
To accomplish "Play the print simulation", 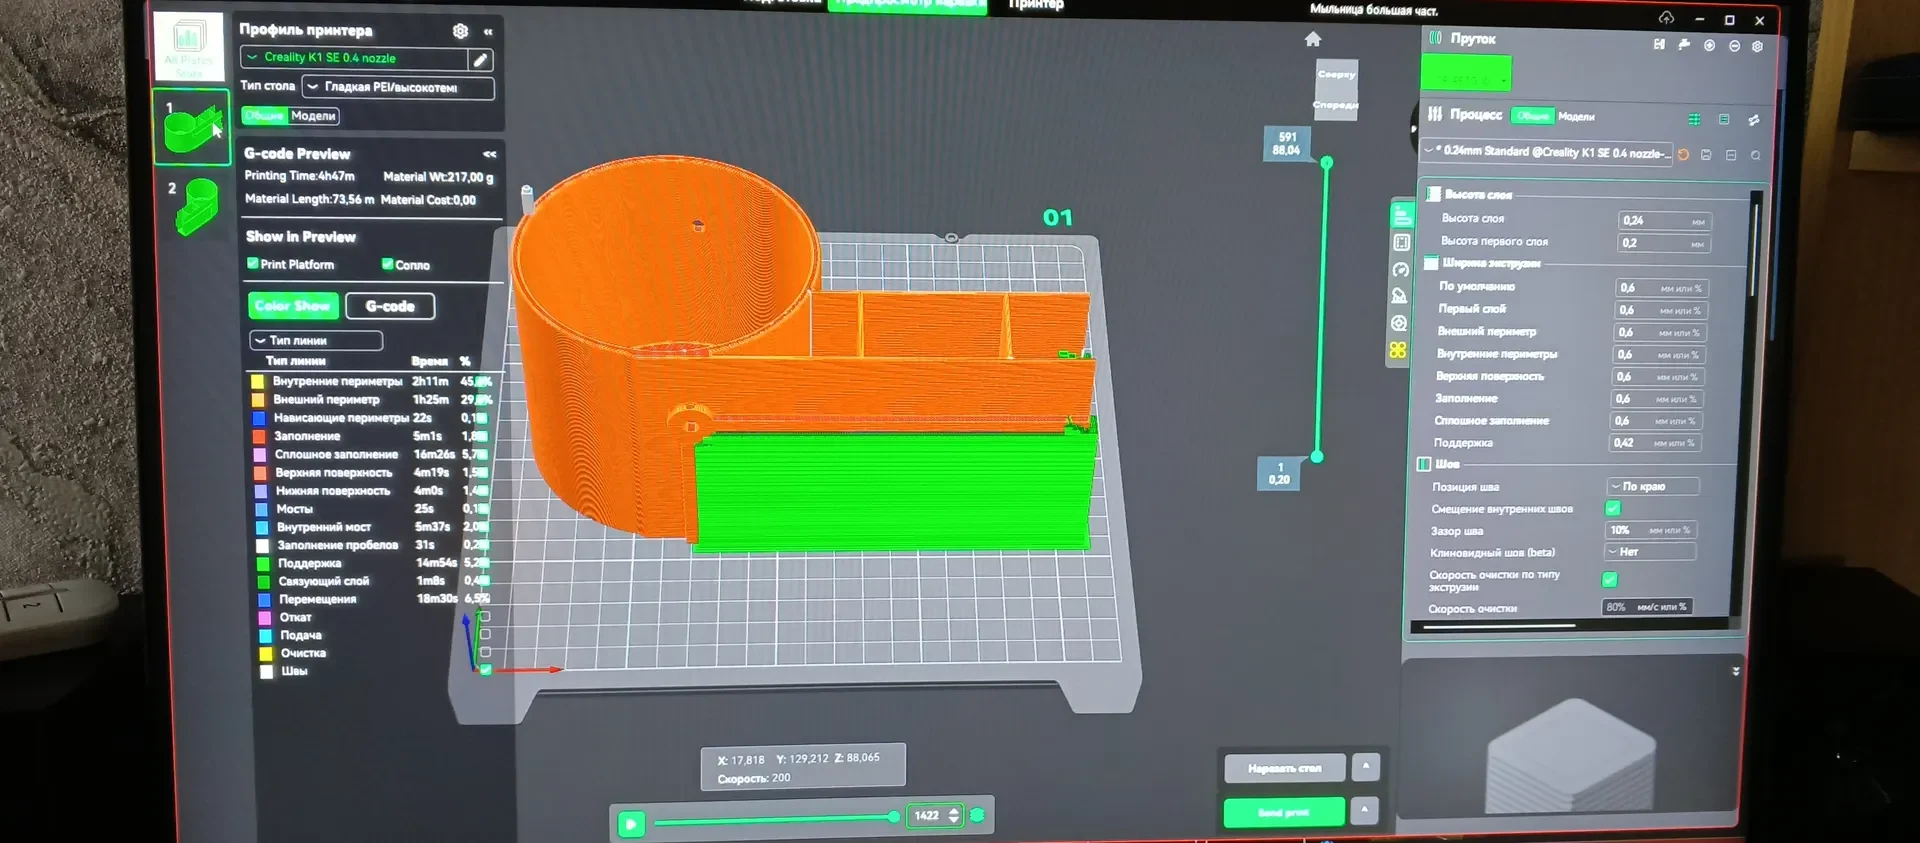I will (x=631, y=824).
